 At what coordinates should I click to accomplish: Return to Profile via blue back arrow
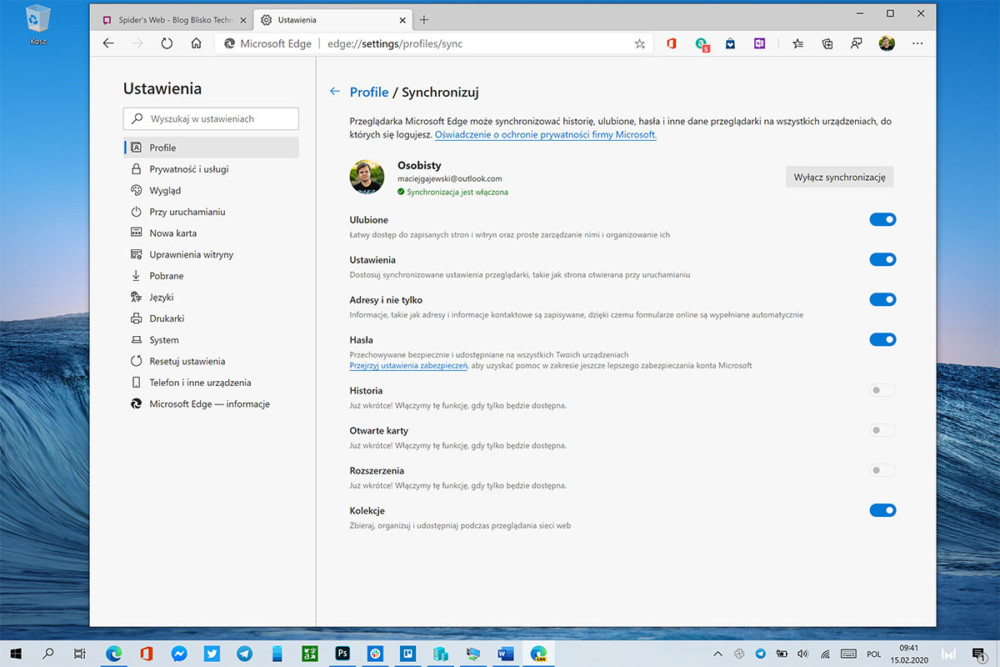334,91
